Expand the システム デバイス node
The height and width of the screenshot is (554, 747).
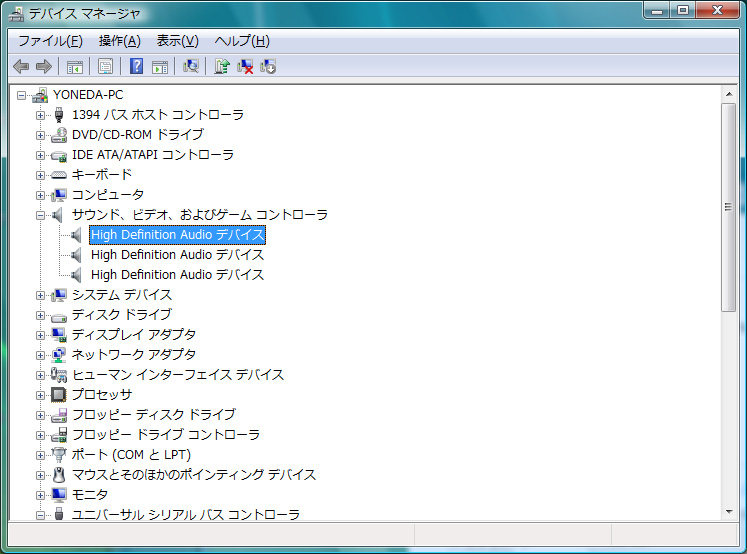coord(40,296)
